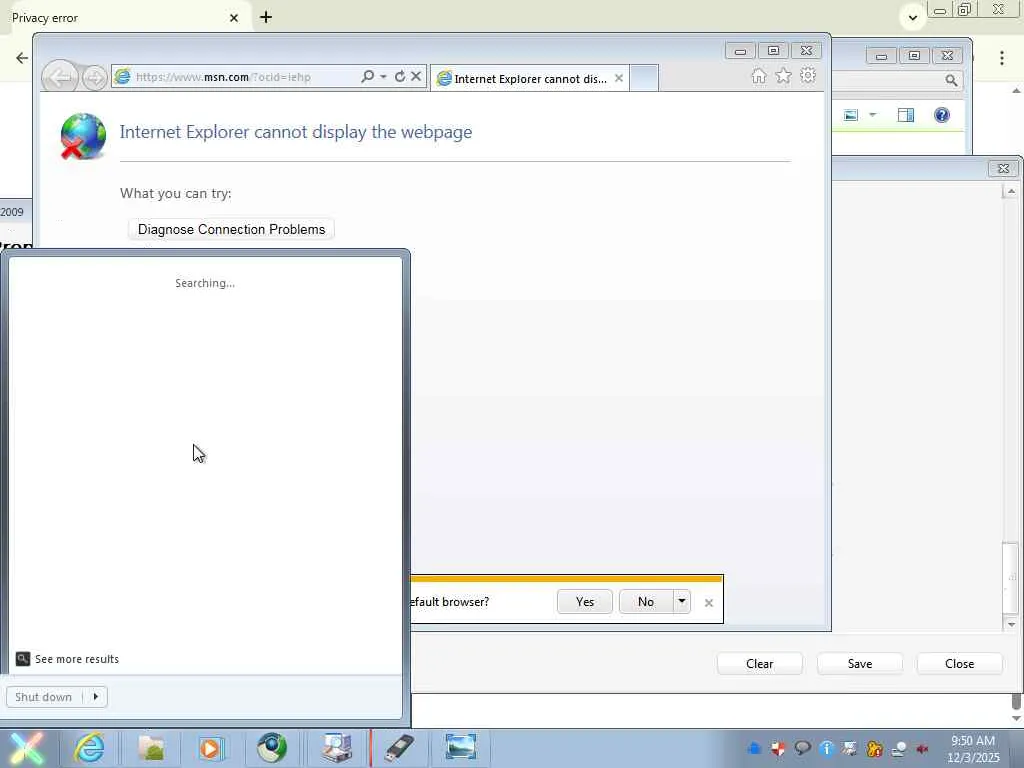Image resolution: width=1024 pixels, height=768 pixels.
Task: Click the Windows Start orb
Action: pos(25,748)
